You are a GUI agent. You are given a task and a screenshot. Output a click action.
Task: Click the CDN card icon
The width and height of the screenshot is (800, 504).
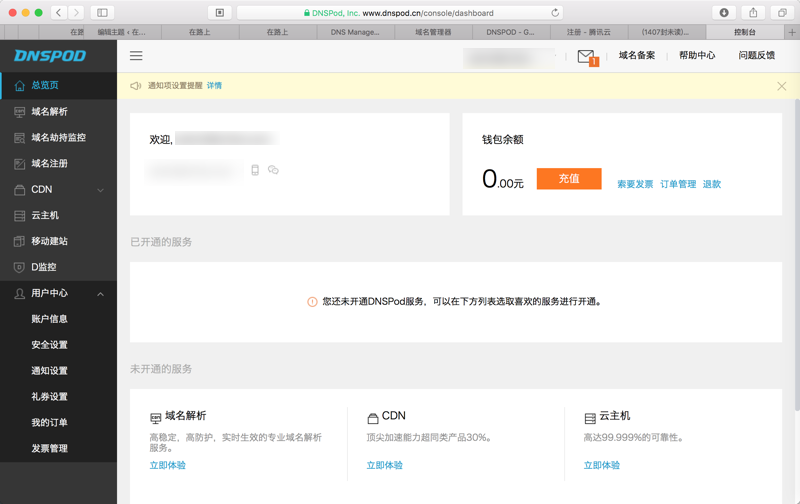(373, 418)
